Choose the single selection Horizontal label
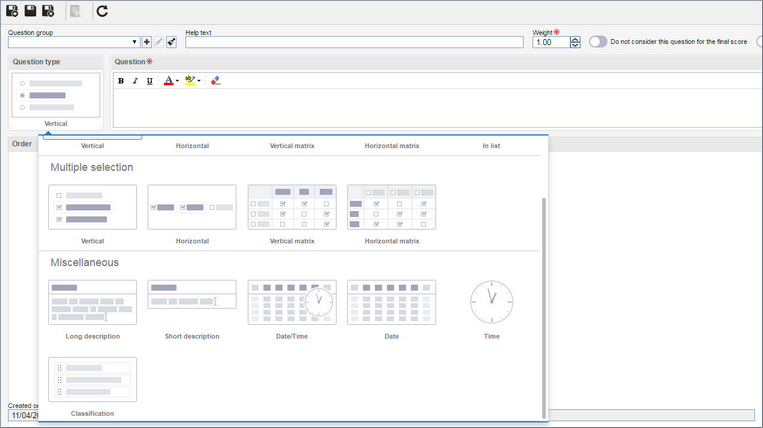 [x=192, y=146]
